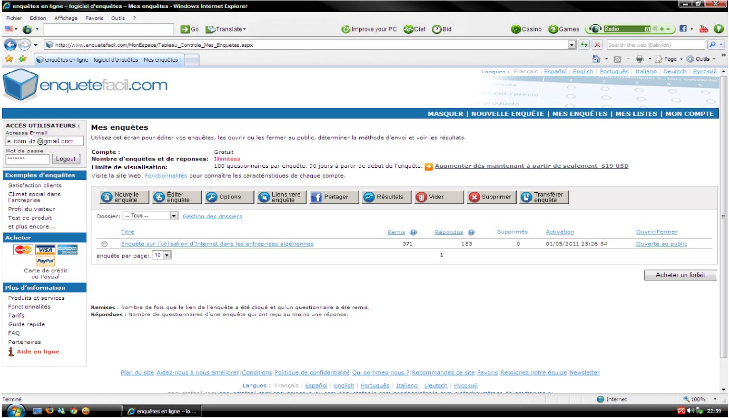The image size is (729, 418).
Task: Open the Page menu dropdown
Action: (x=668, y=59)
